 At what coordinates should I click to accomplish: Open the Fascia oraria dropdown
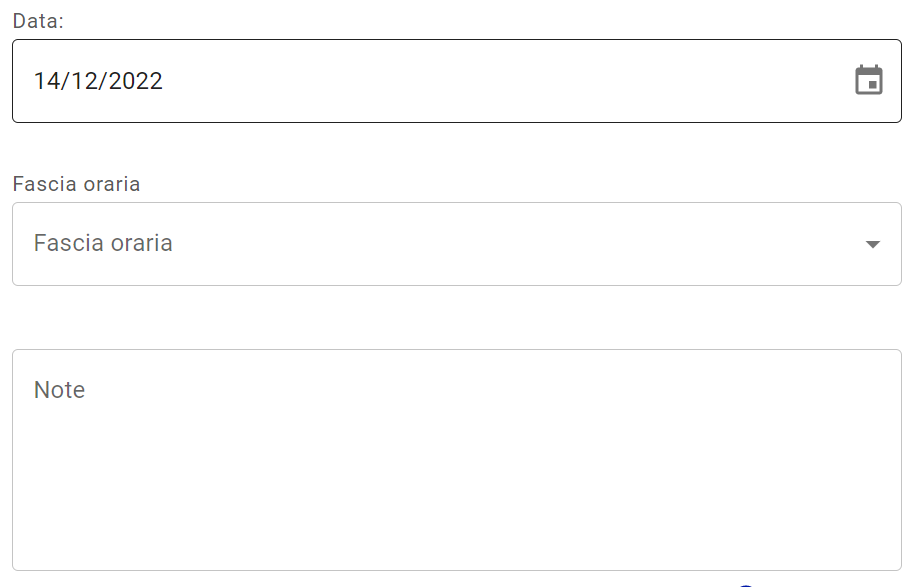pos(456,244)
